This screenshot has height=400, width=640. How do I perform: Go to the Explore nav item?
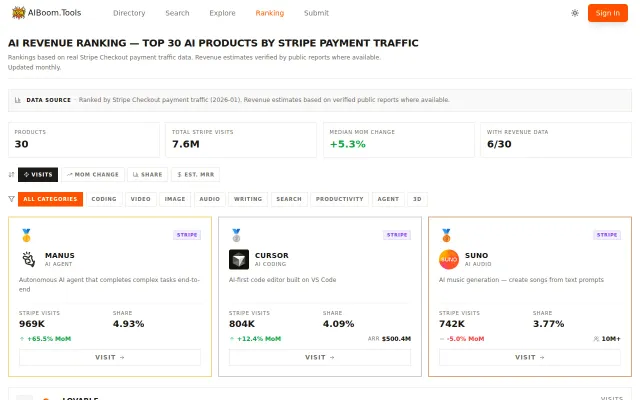pyautogui.click(x=222, y=13)
